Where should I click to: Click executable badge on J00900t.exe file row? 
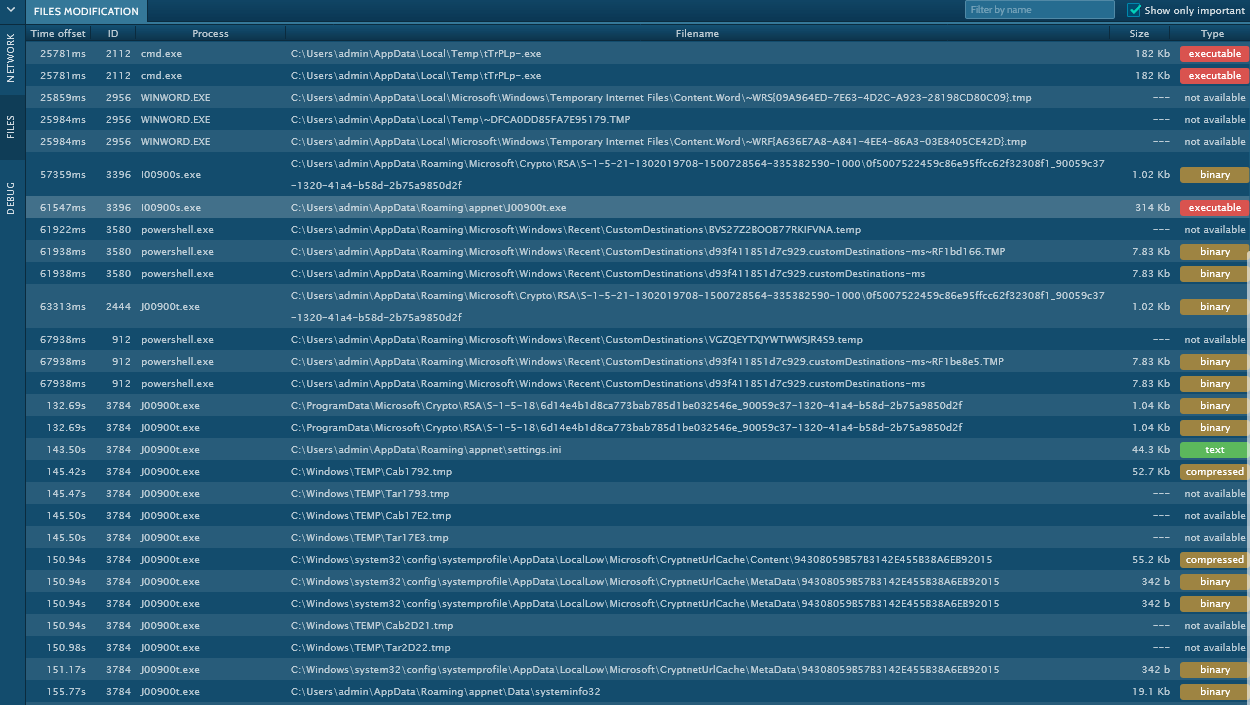[x=1214, y=208]
